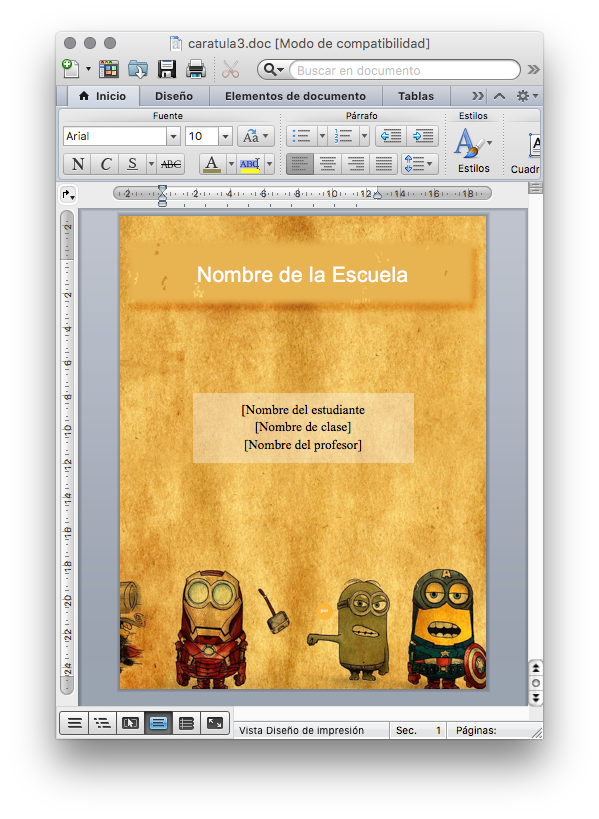Toggle italic (C) formatting
The width and height of the screenshot is (599, 819).
(x=105, y=164)
